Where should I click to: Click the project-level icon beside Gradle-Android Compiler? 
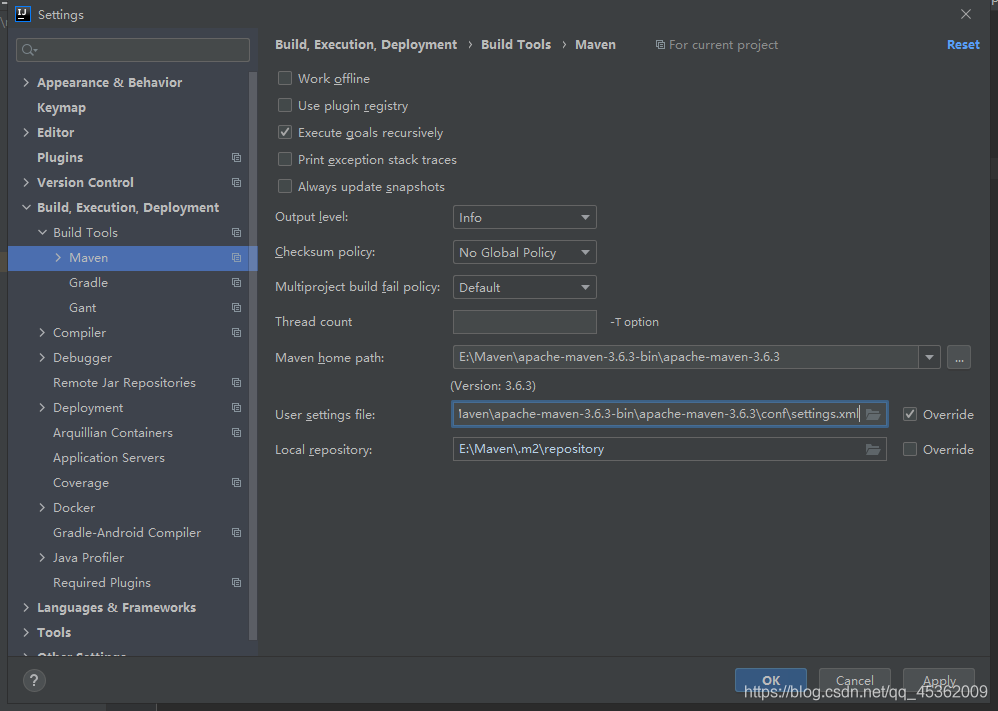tap(236, 533)
